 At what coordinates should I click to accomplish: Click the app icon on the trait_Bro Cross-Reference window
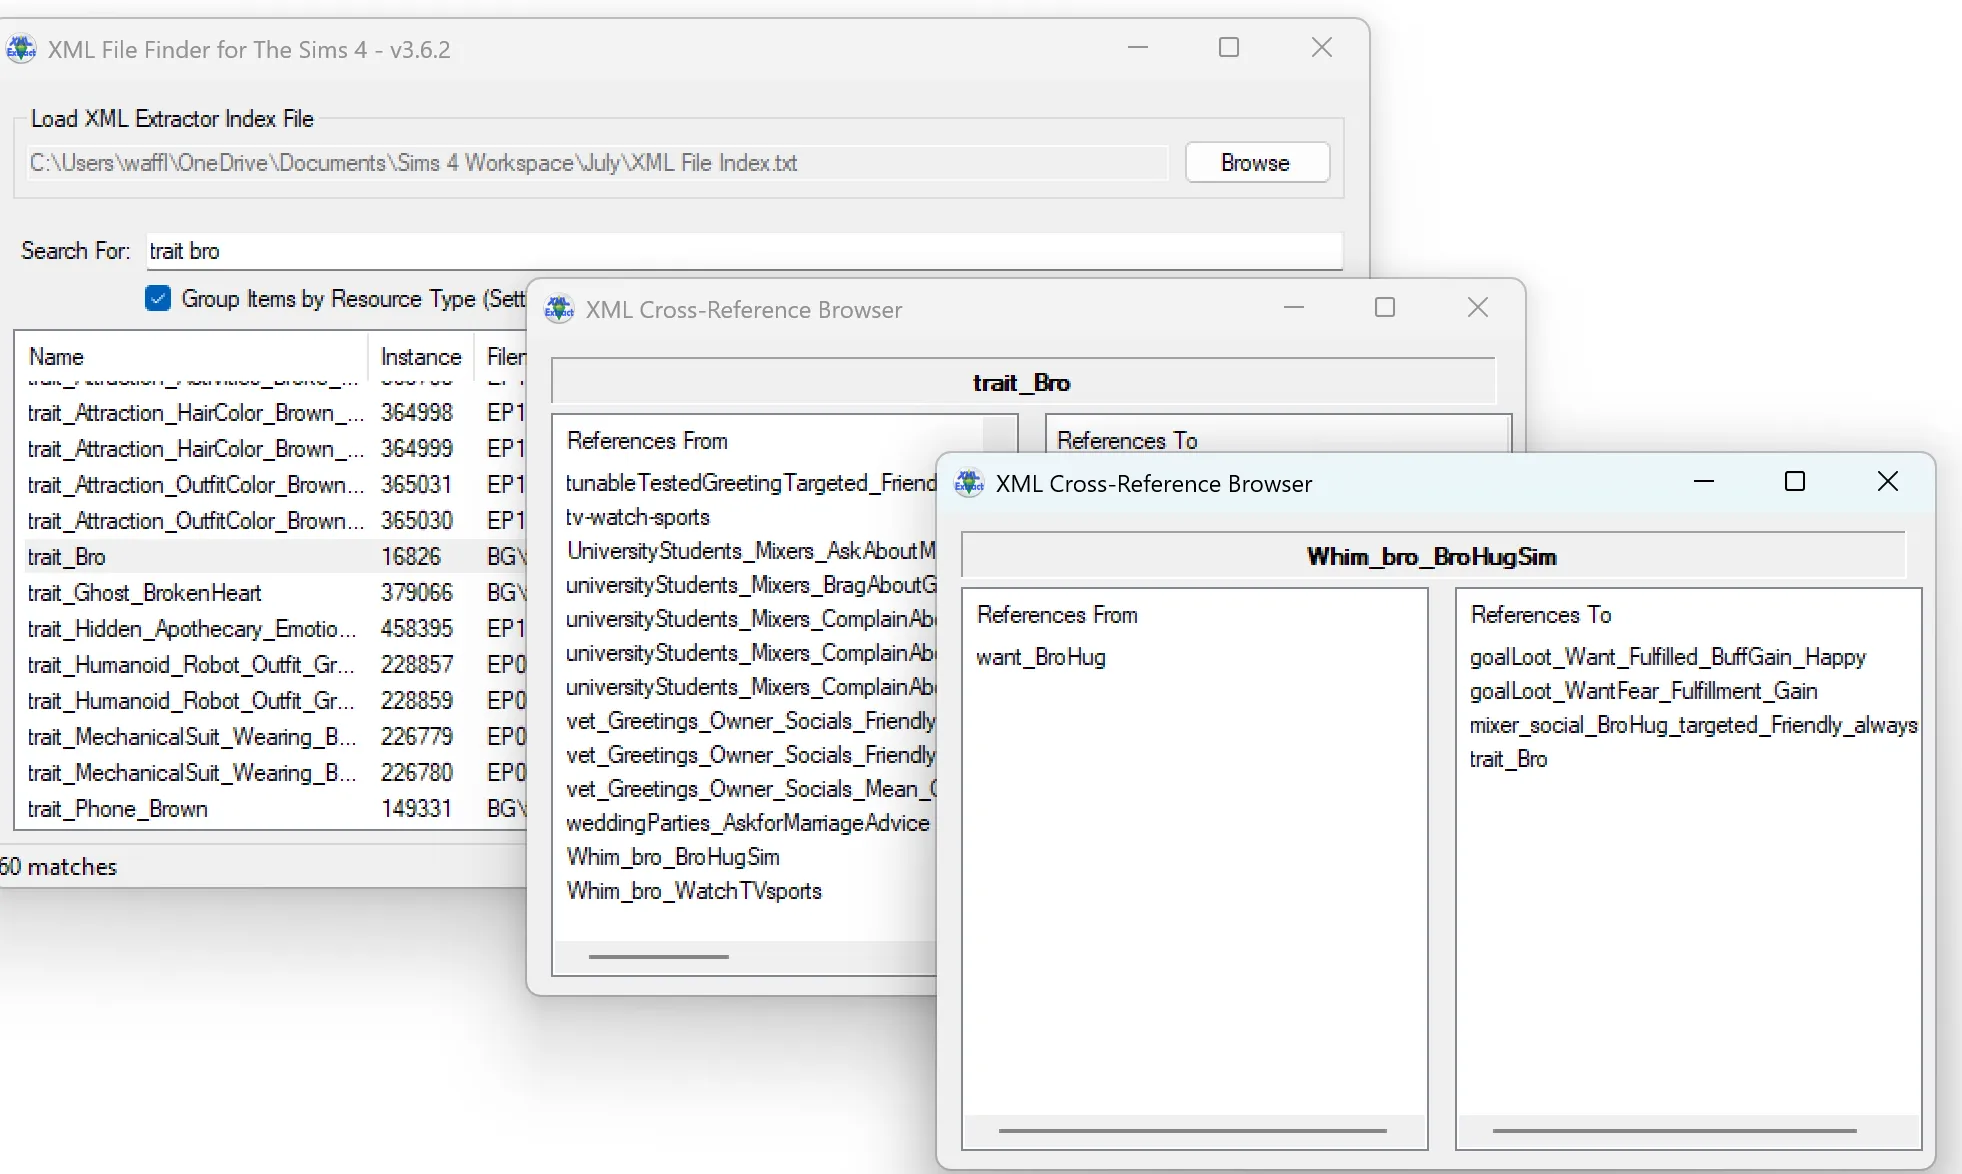point(559,309)
